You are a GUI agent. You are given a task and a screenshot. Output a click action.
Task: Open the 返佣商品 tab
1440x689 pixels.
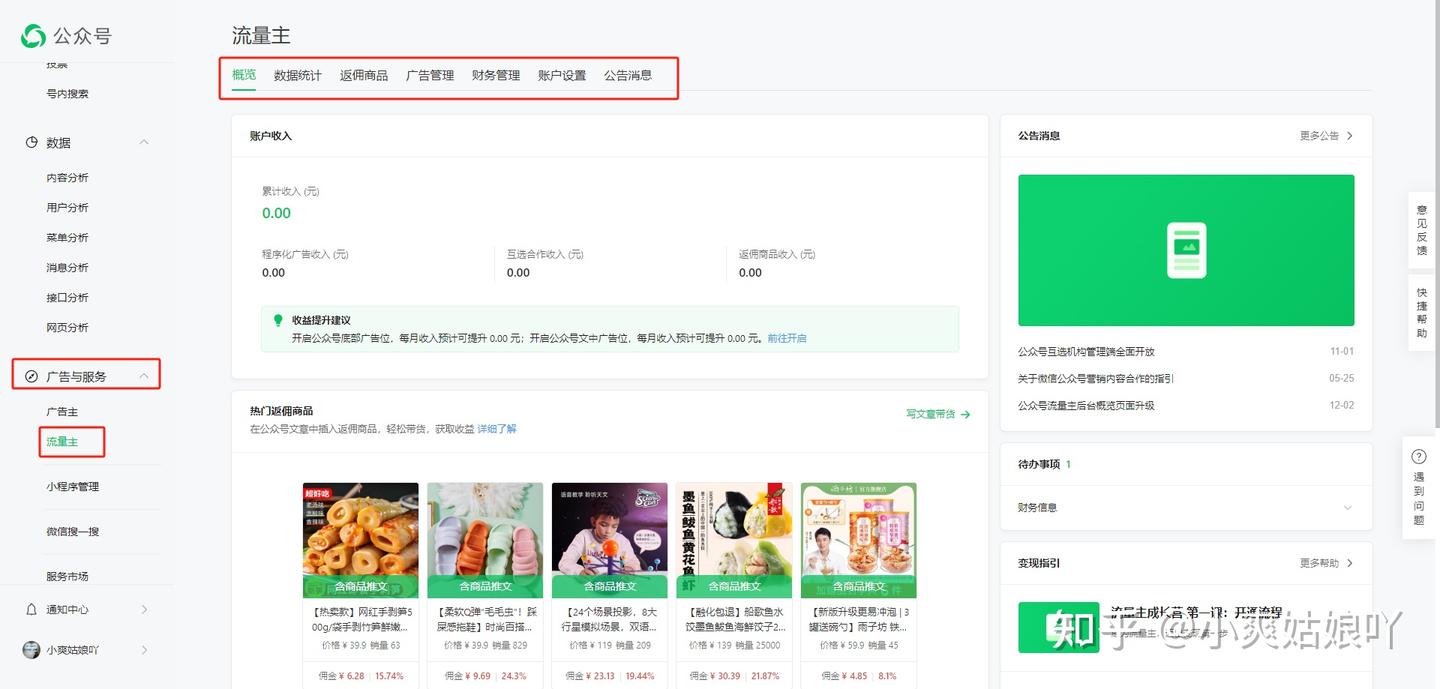click(364, 75)
